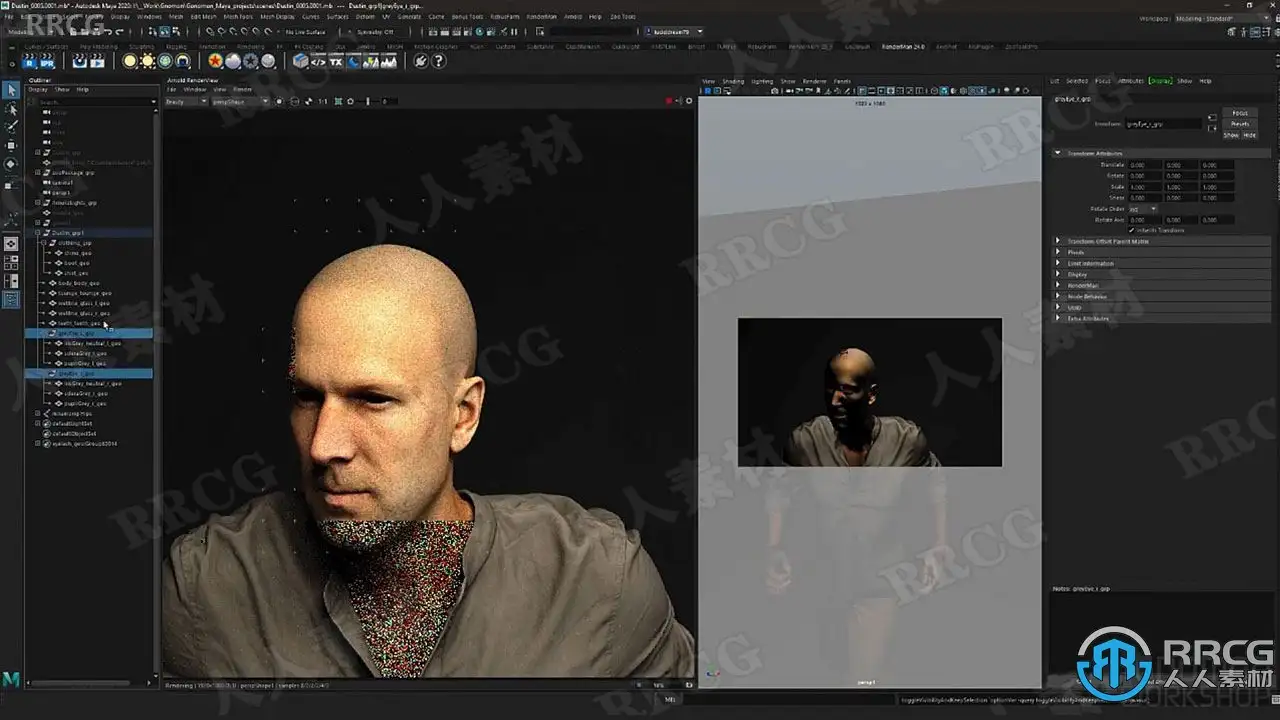
Task: Open the Deform menu
Action: [364, 17]
